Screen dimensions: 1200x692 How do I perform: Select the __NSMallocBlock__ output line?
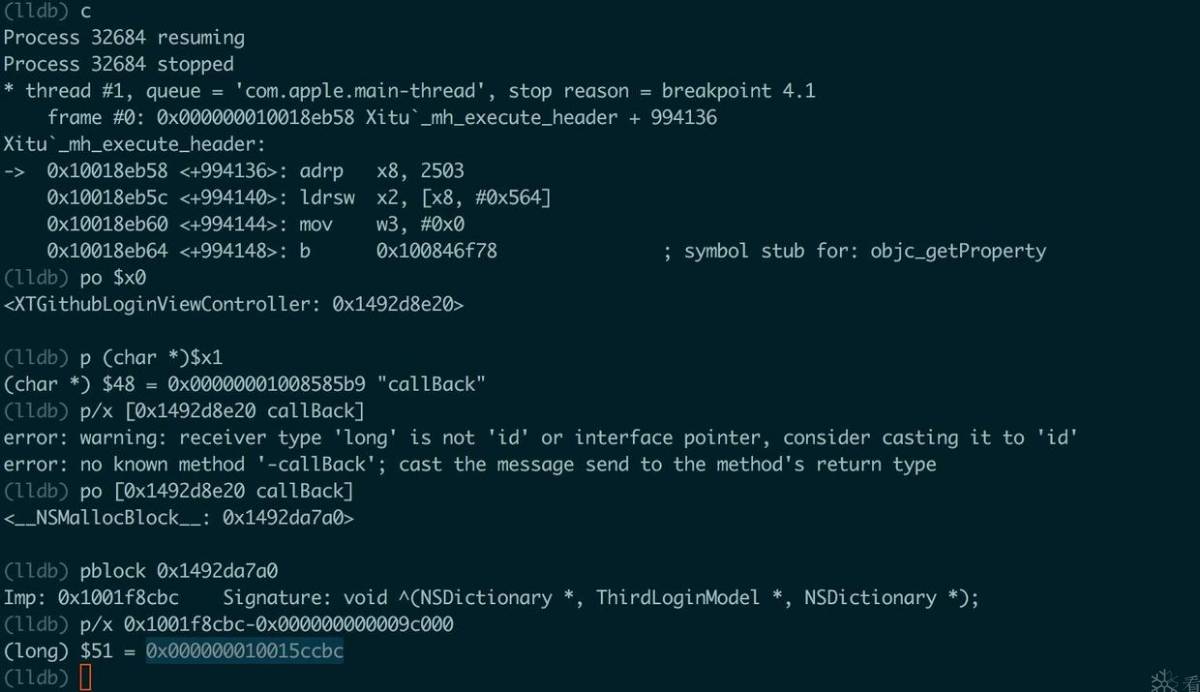click(179, 517)
